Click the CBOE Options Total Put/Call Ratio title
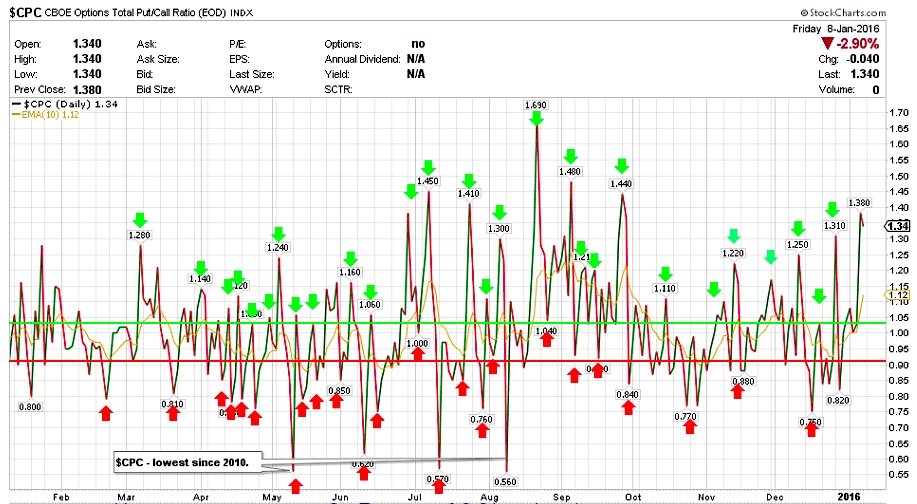 [135, 12]
